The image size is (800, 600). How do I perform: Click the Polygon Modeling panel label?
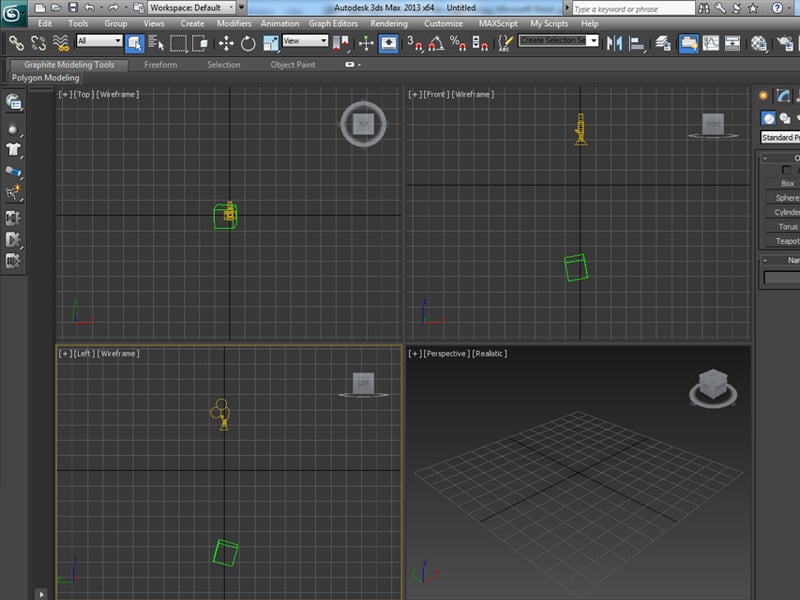[45, 78]
